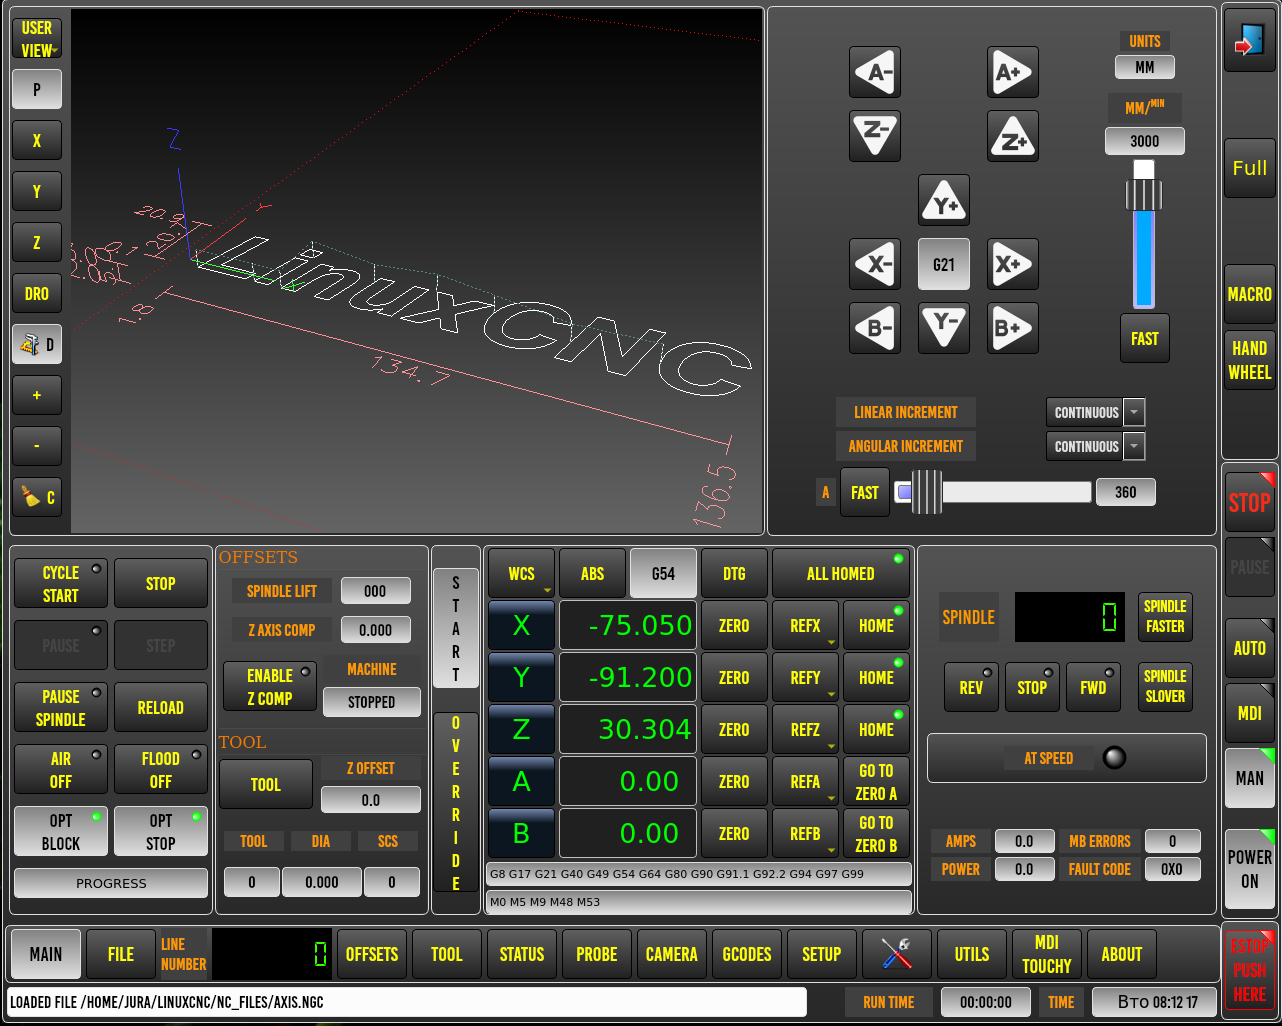Open the PROBE tab
1282x1026 pixels.
pos(597,954)
